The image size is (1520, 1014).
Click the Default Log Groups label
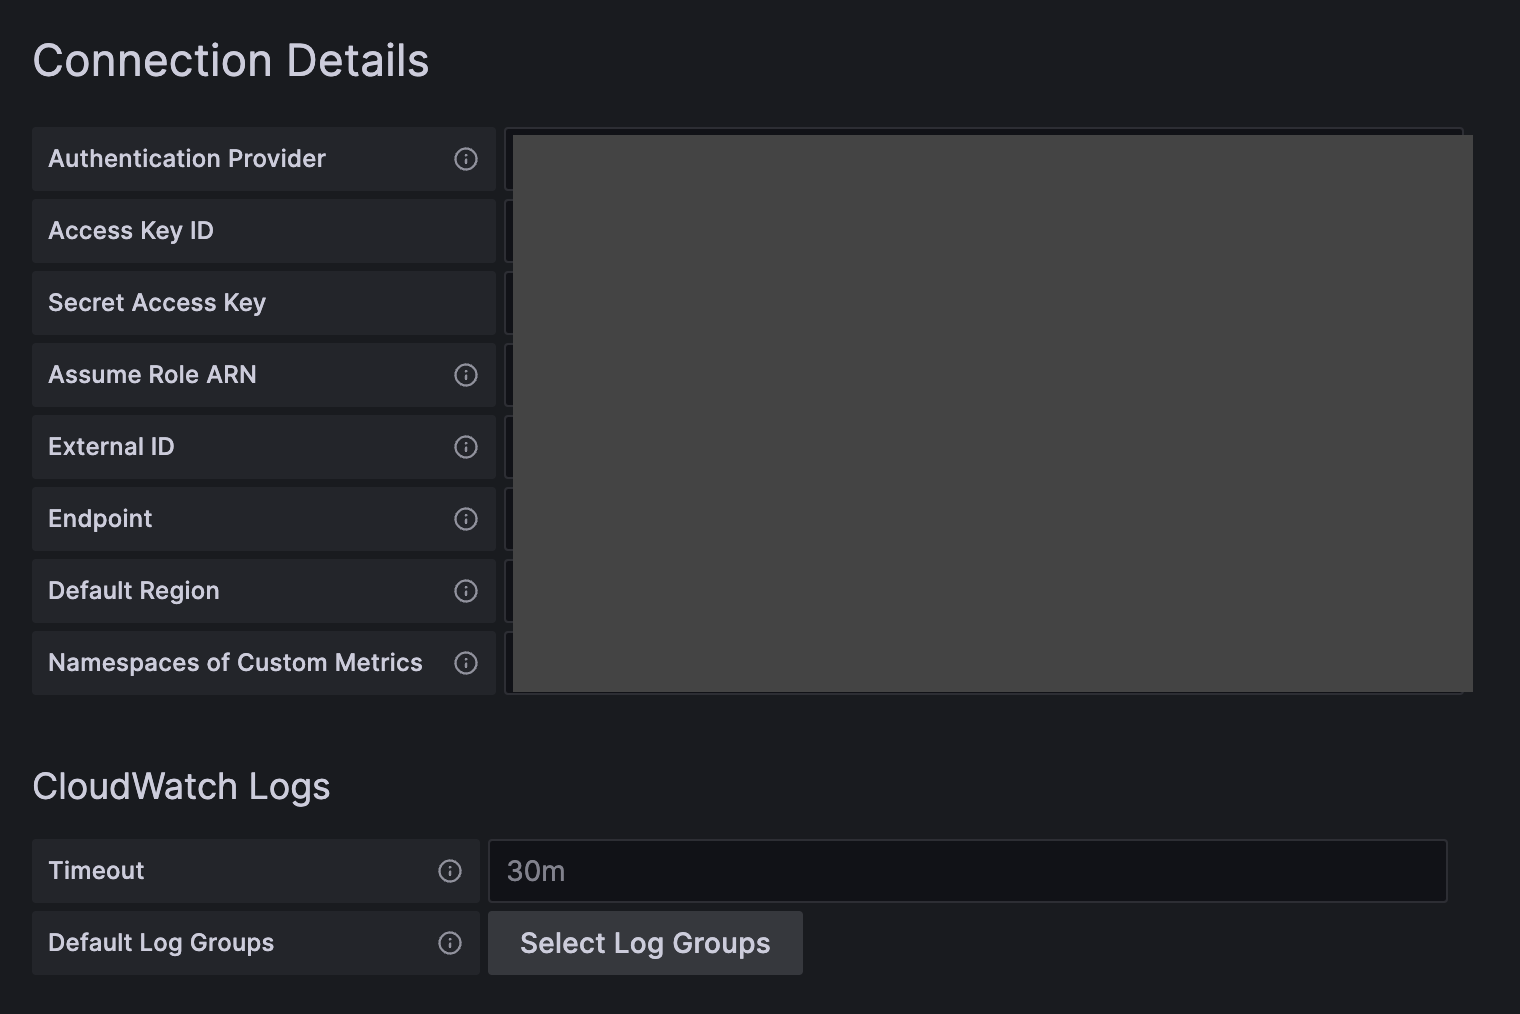click(161, 943)
